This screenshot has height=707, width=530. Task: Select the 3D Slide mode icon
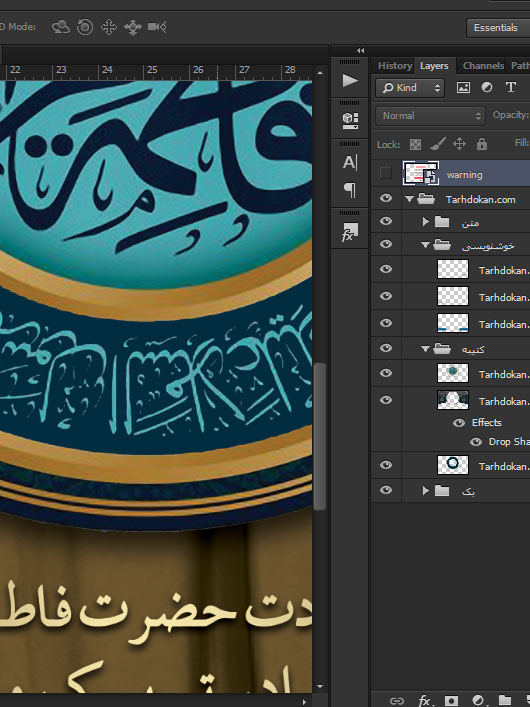coord(133,27)
